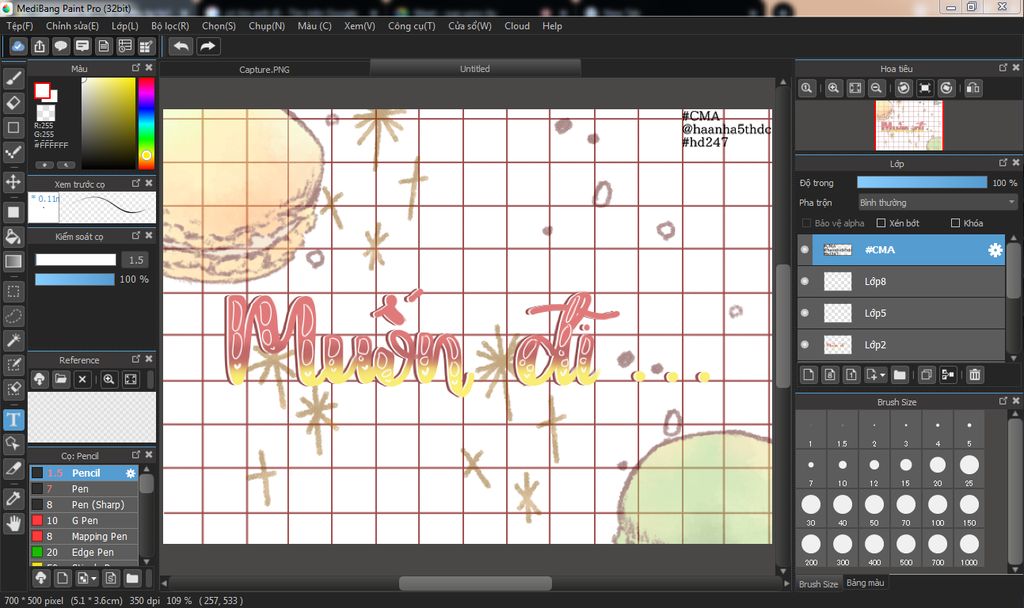The width and height of the screenshot is (1024, 608).
Task: Click the export/share icon in toolbar
Action: click(x=40, y=46)
